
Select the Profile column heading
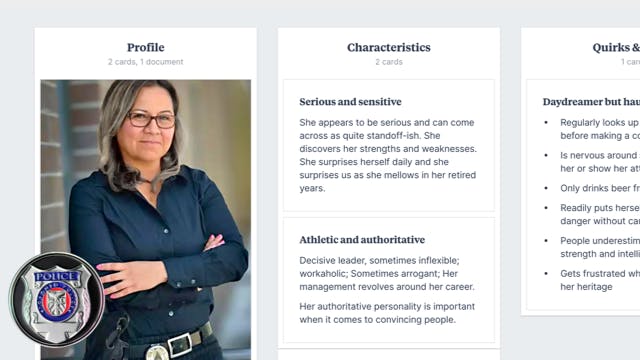(x=146, y=47)
